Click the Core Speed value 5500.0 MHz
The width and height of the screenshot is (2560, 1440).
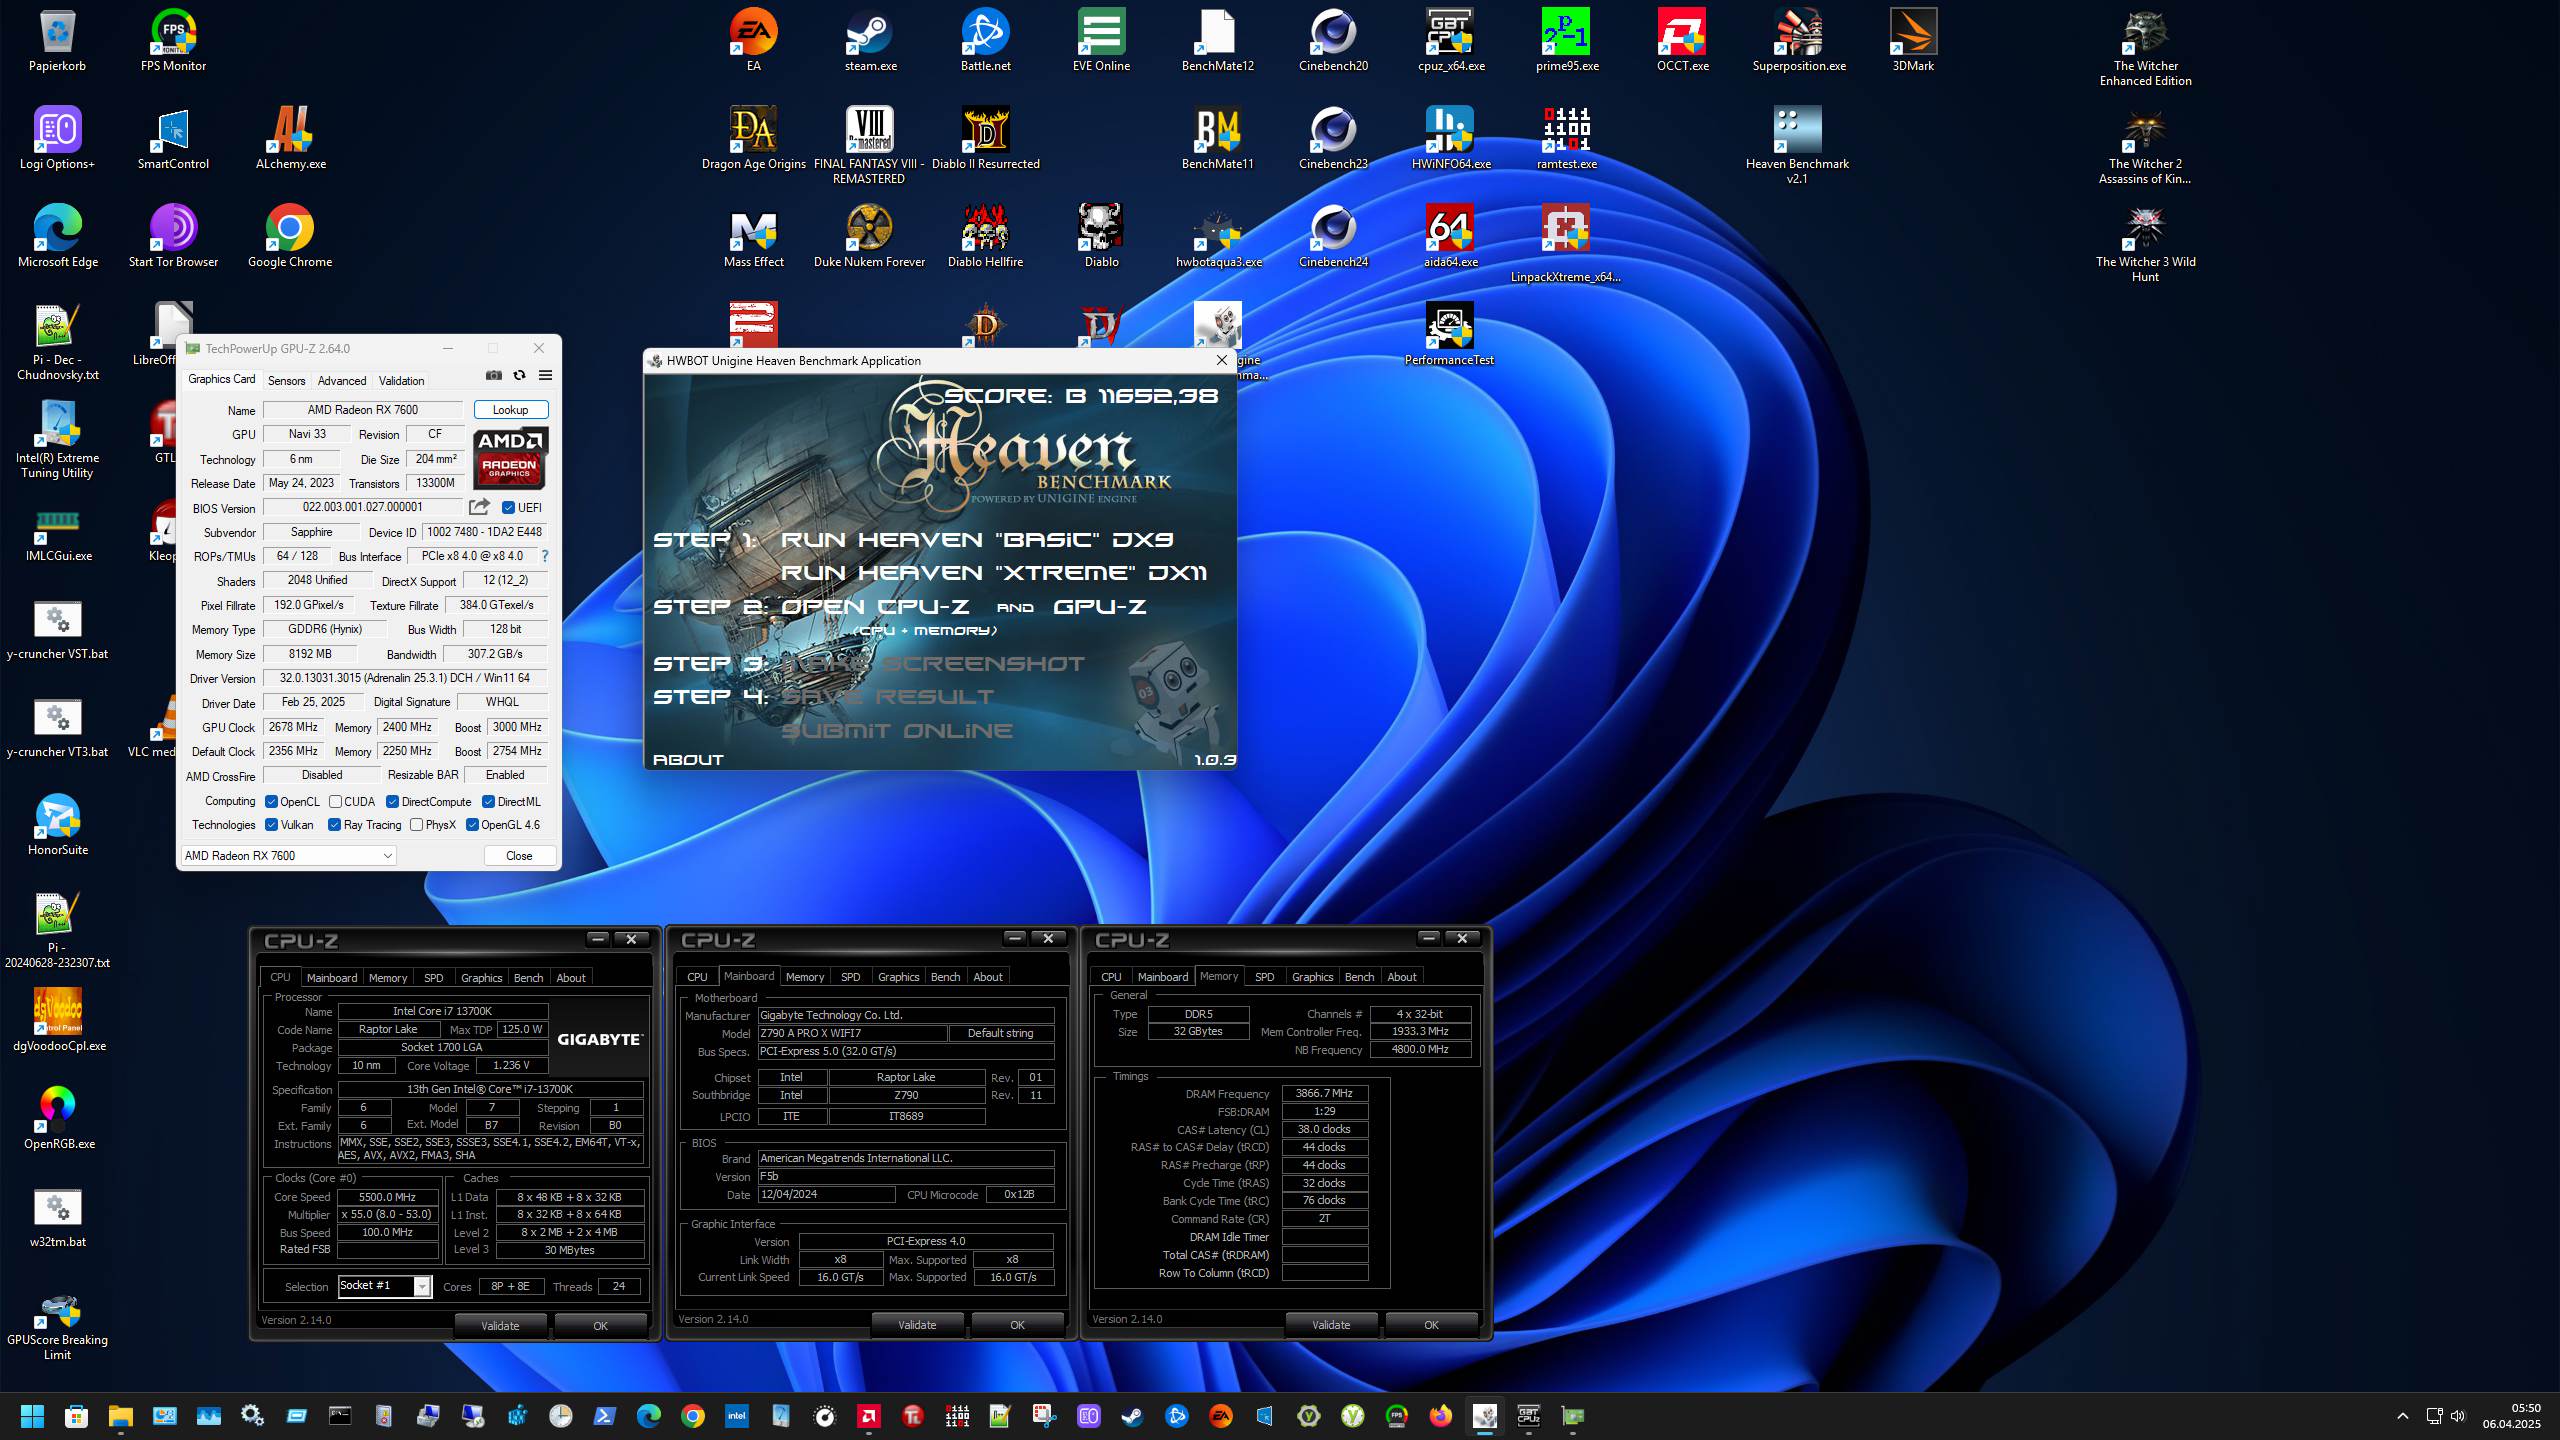tap(388, 1197)
